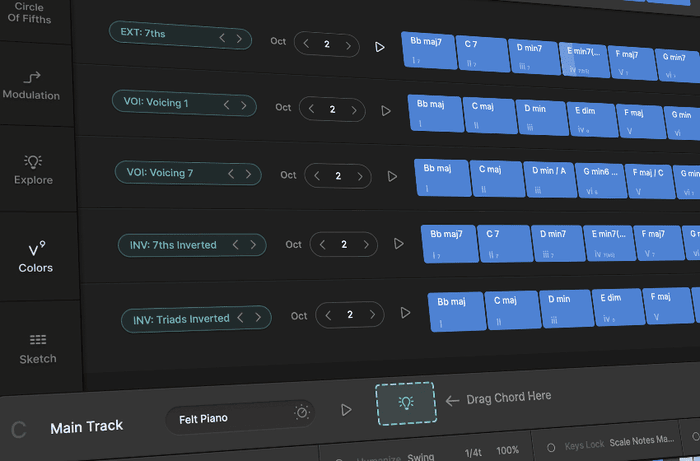Click the Felt Piano instrument dial icon
700x461 pixels.
tap(301, 412)
